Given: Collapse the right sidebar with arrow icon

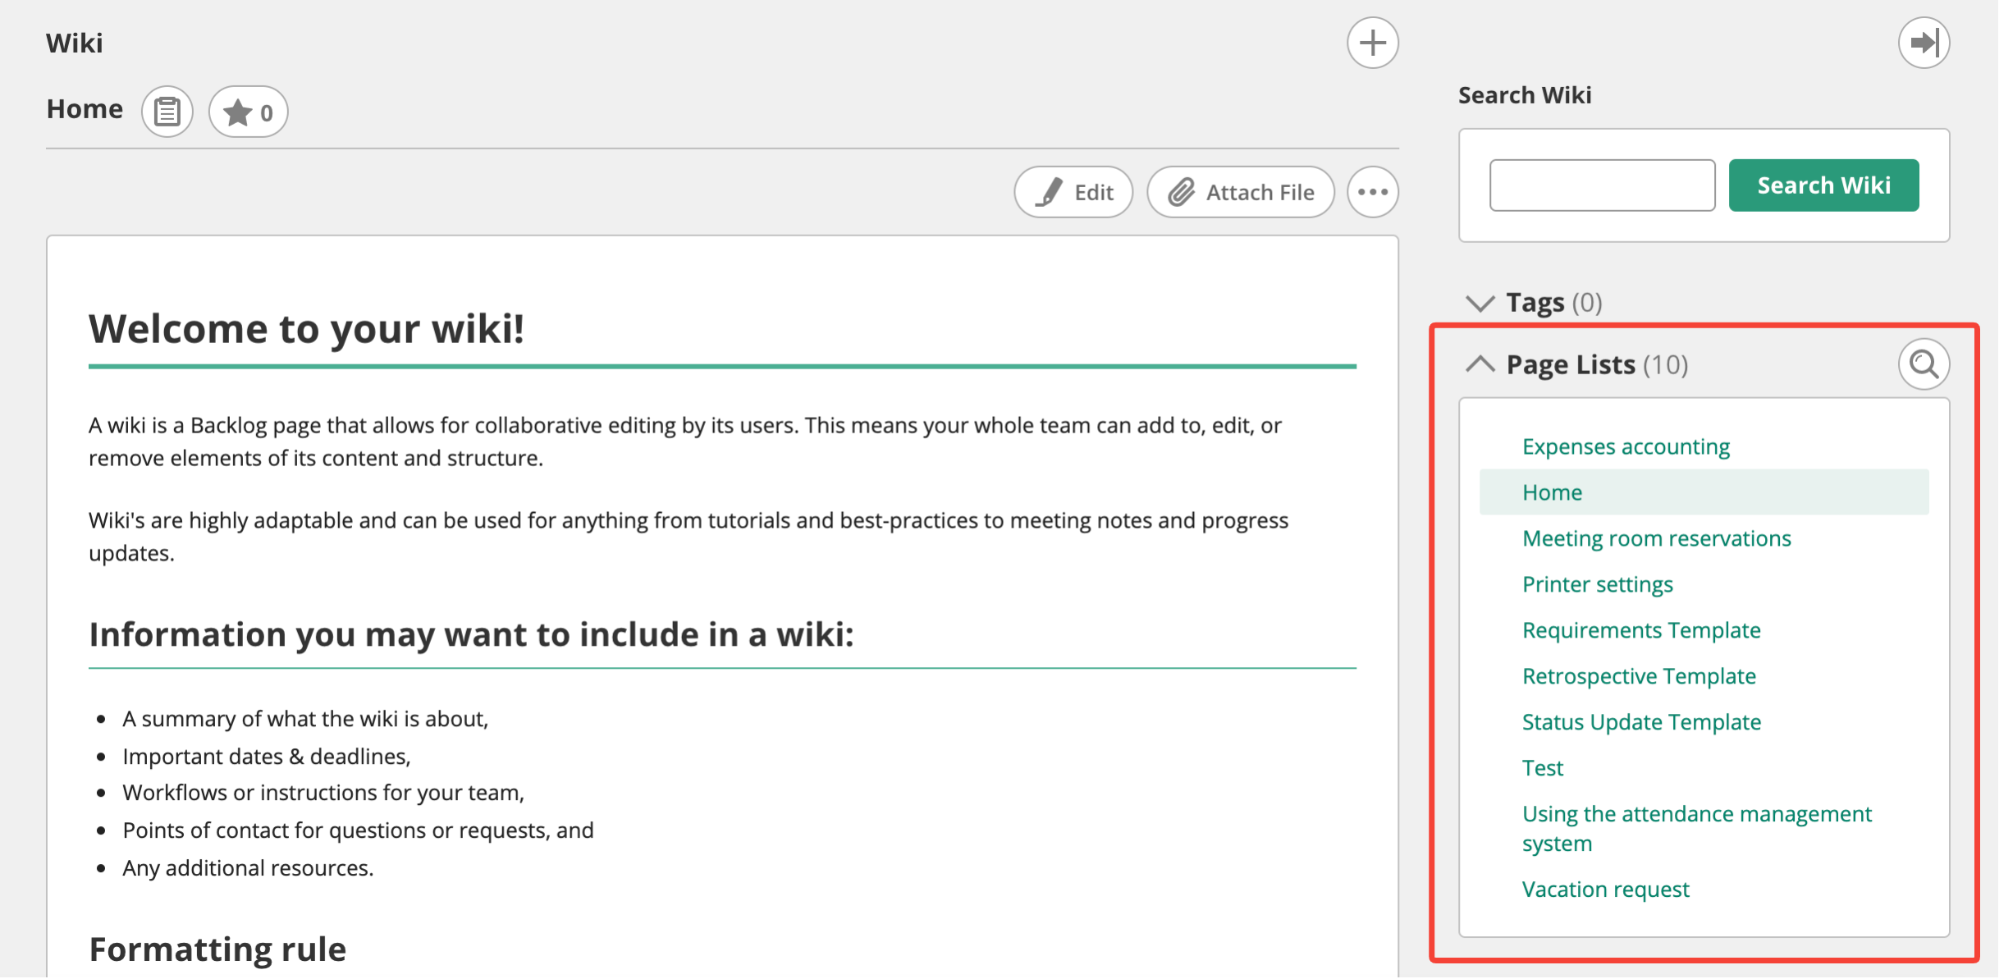Looking at the screenshot, I should [1923, 43].
